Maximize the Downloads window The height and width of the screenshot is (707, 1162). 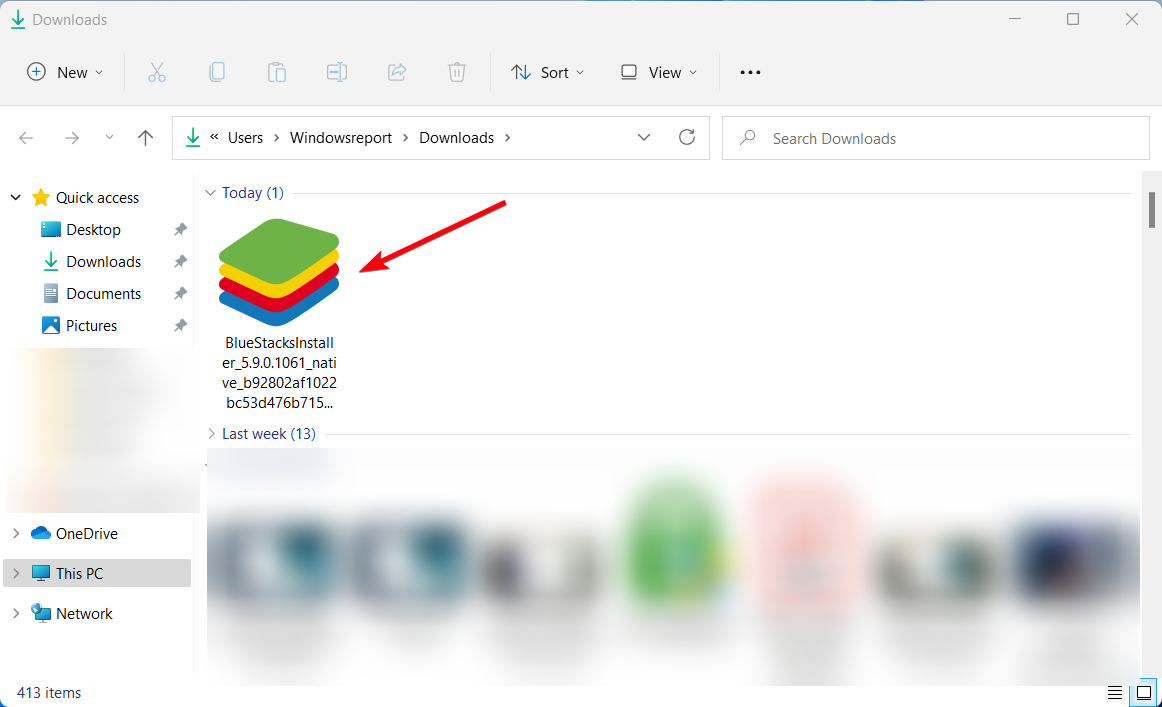(x=1072, y=19)
